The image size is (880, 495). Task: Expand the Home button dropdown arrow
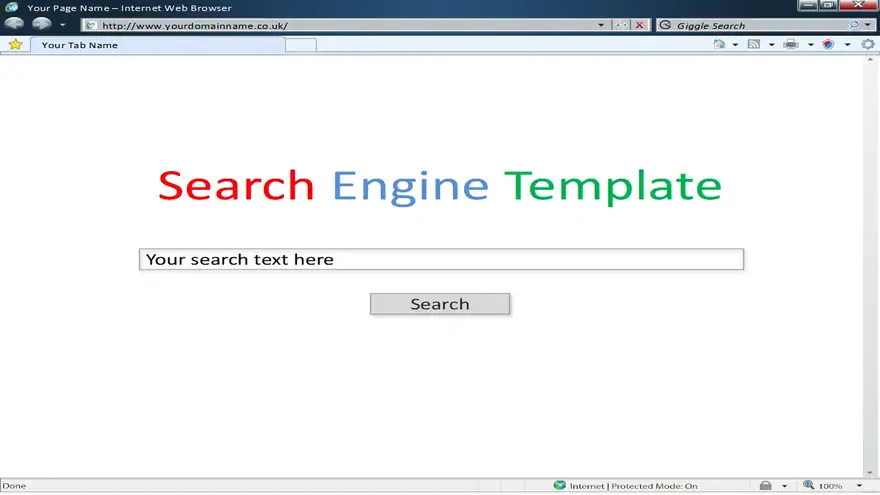click(x=735, y=45)
